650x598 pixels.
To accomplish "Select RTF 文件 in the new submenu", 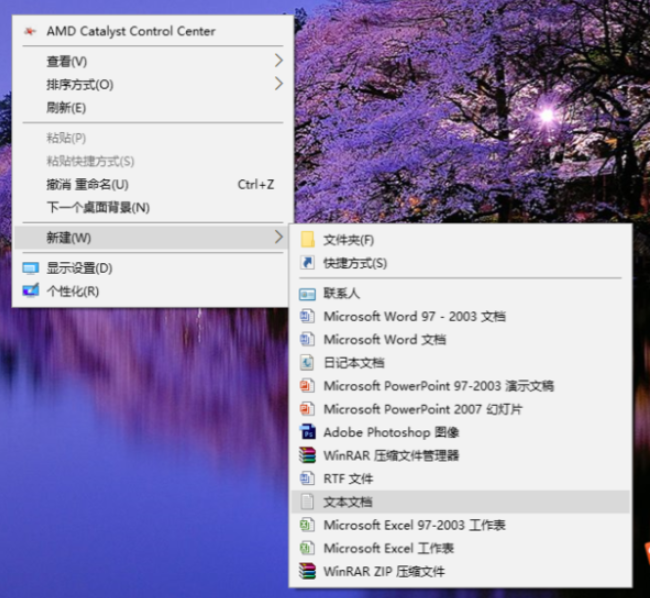I will tap(348, 479).
